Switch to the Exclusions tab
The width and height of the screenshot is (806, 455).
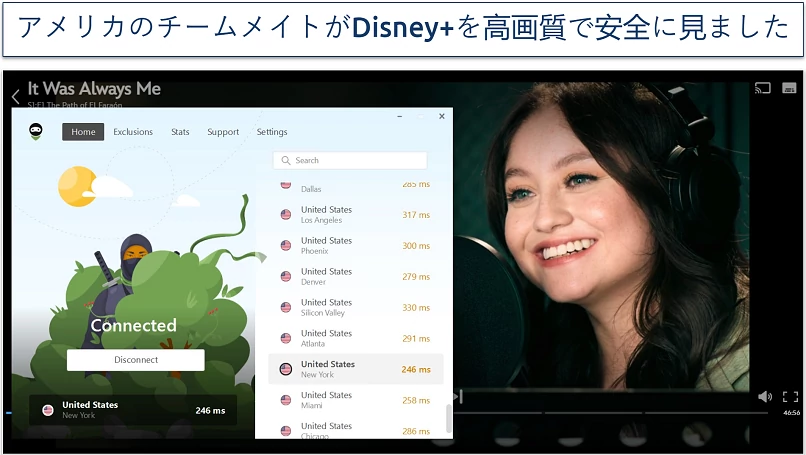click(133, 132)
